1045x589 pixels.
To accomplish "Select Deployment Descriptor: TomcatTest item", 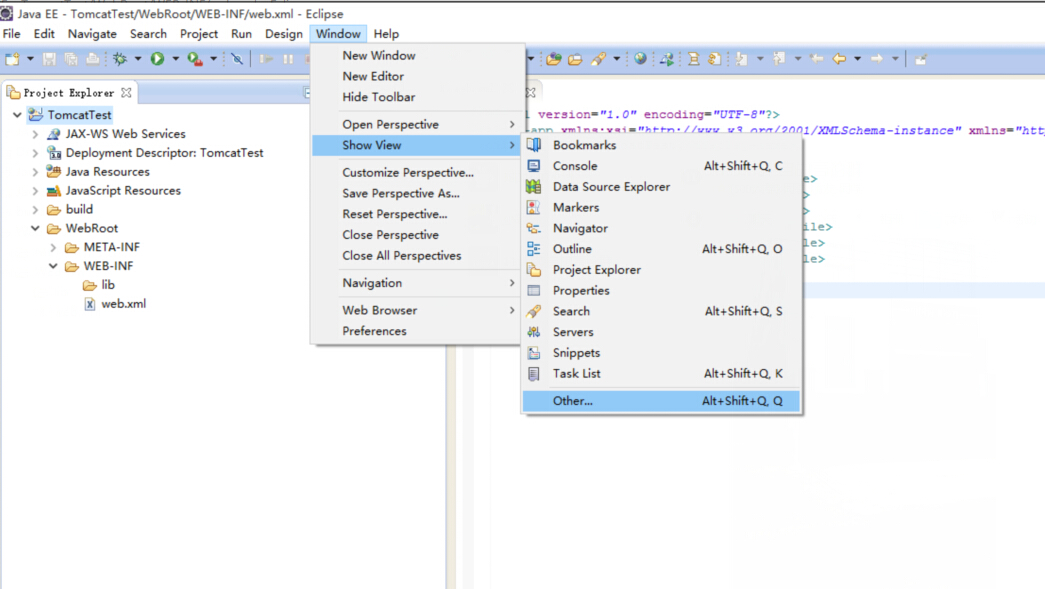I will pyautogui.click(x=164, y=153).
